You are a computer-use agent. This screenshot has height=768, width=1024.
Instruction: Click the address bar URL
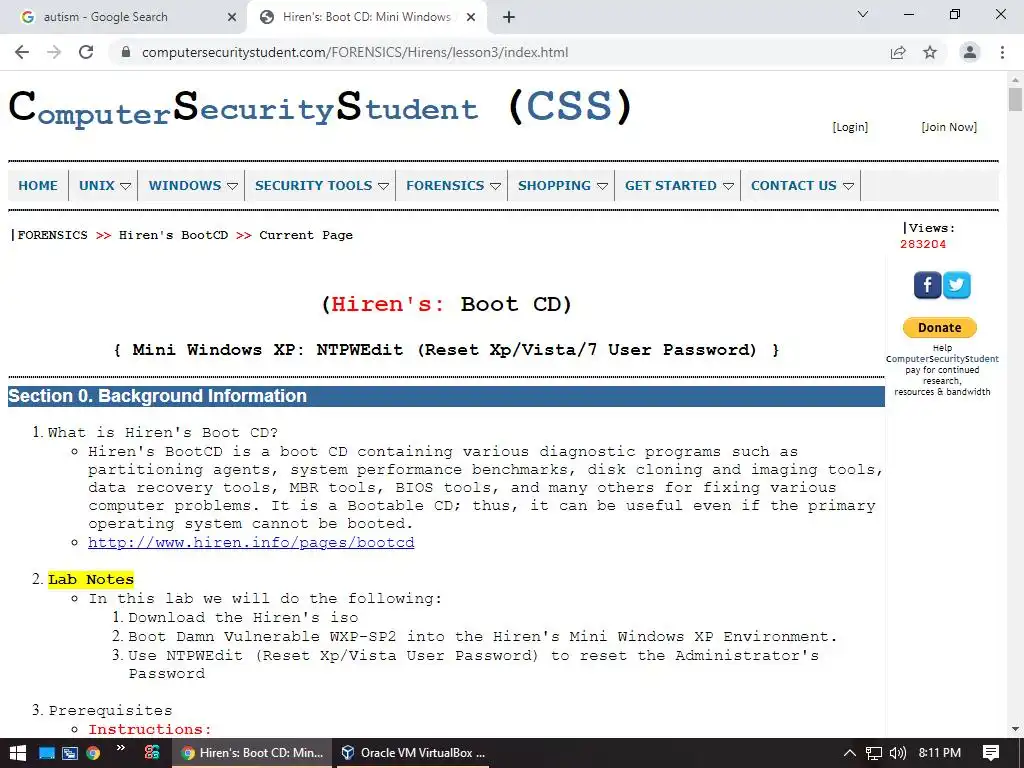355,52
